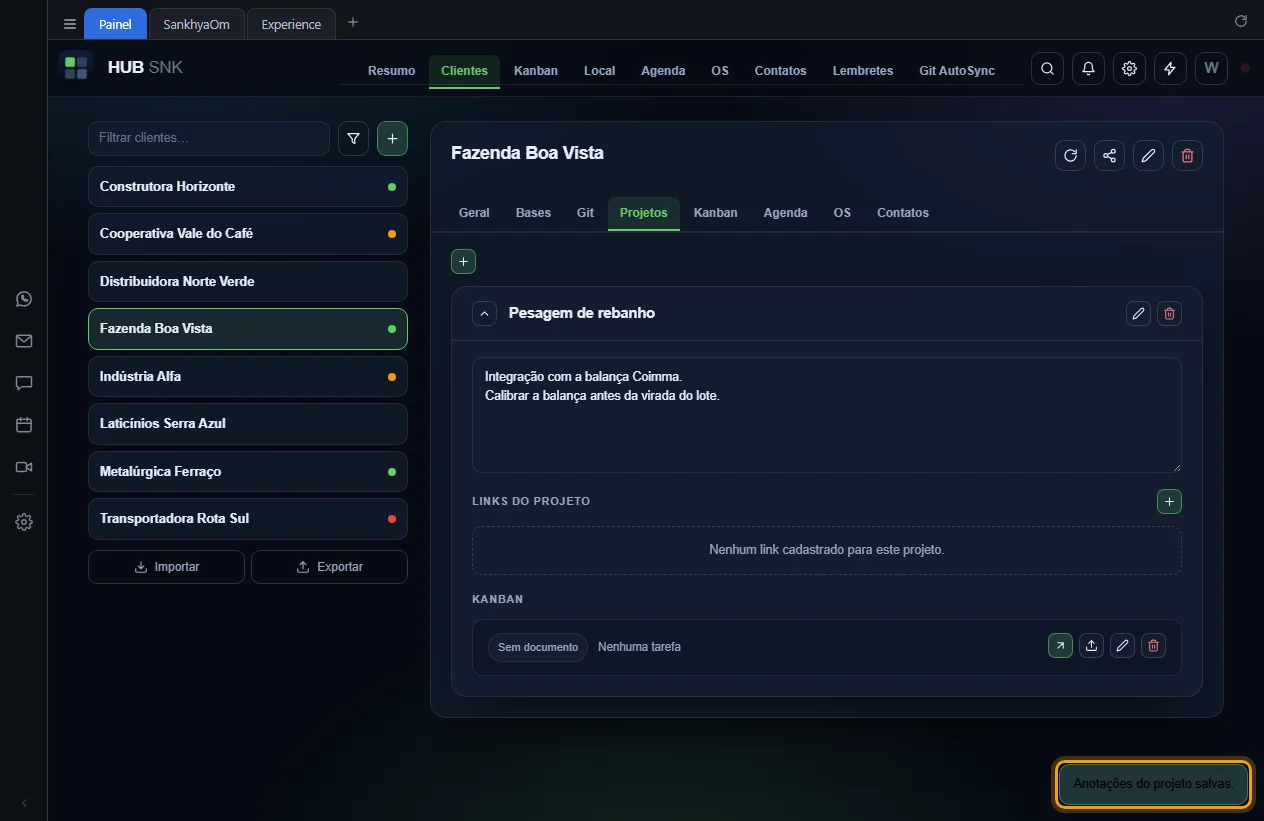This screenshot has width=1264, height=821.
Task: Open the notifications bell
Action: (x=1088, y=69)
